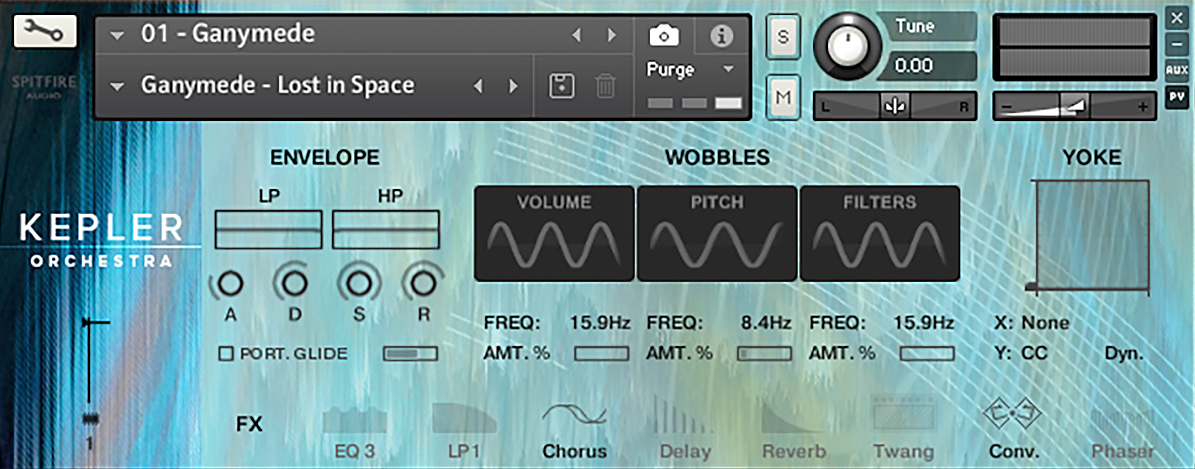Switch to the AUX view
Screen dimensions: 1195x469
[x=1176, y=70]
